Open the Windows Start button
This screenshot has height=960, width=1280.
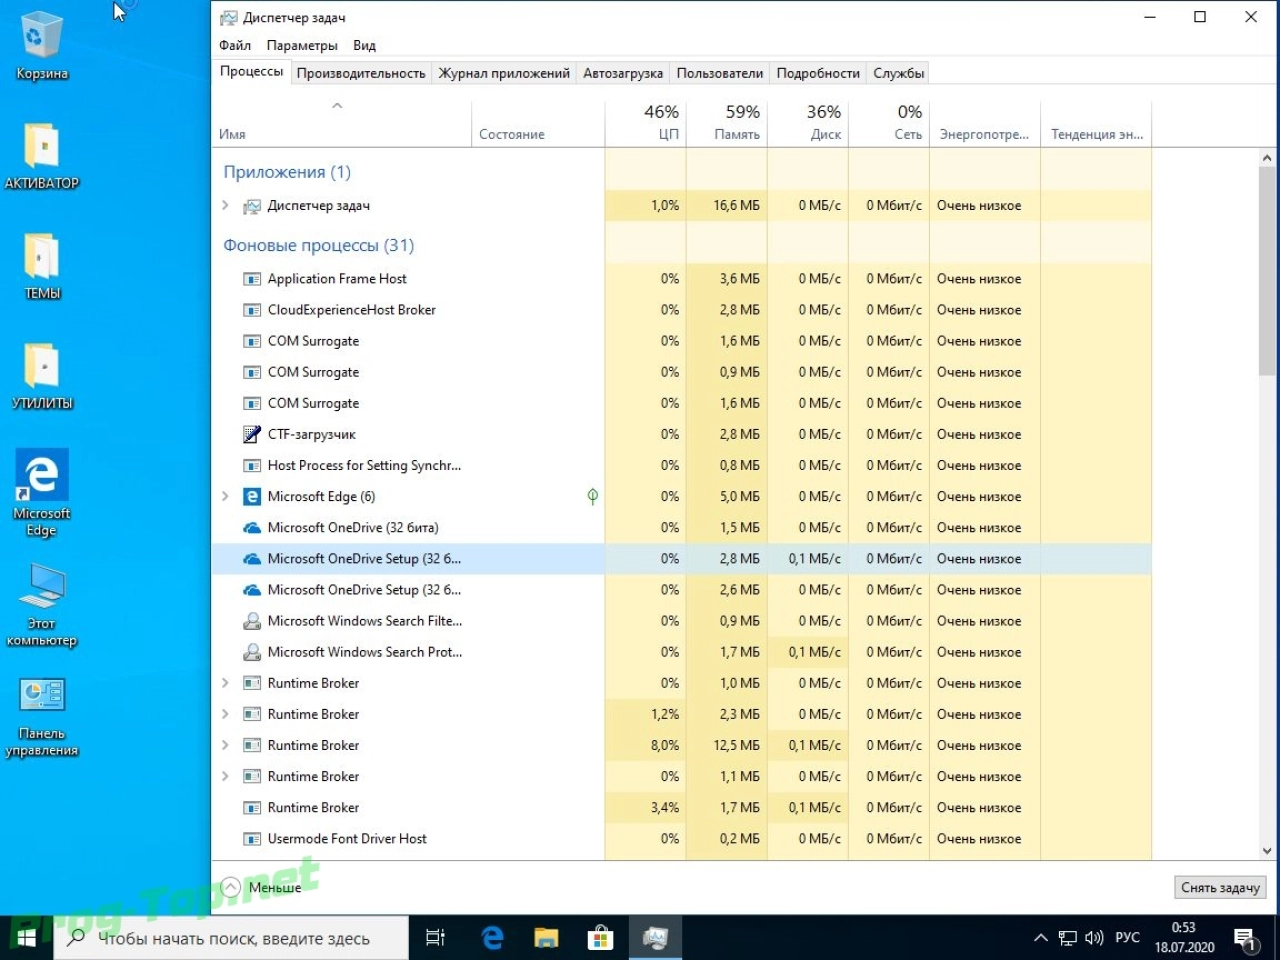[x=26, y=938]
